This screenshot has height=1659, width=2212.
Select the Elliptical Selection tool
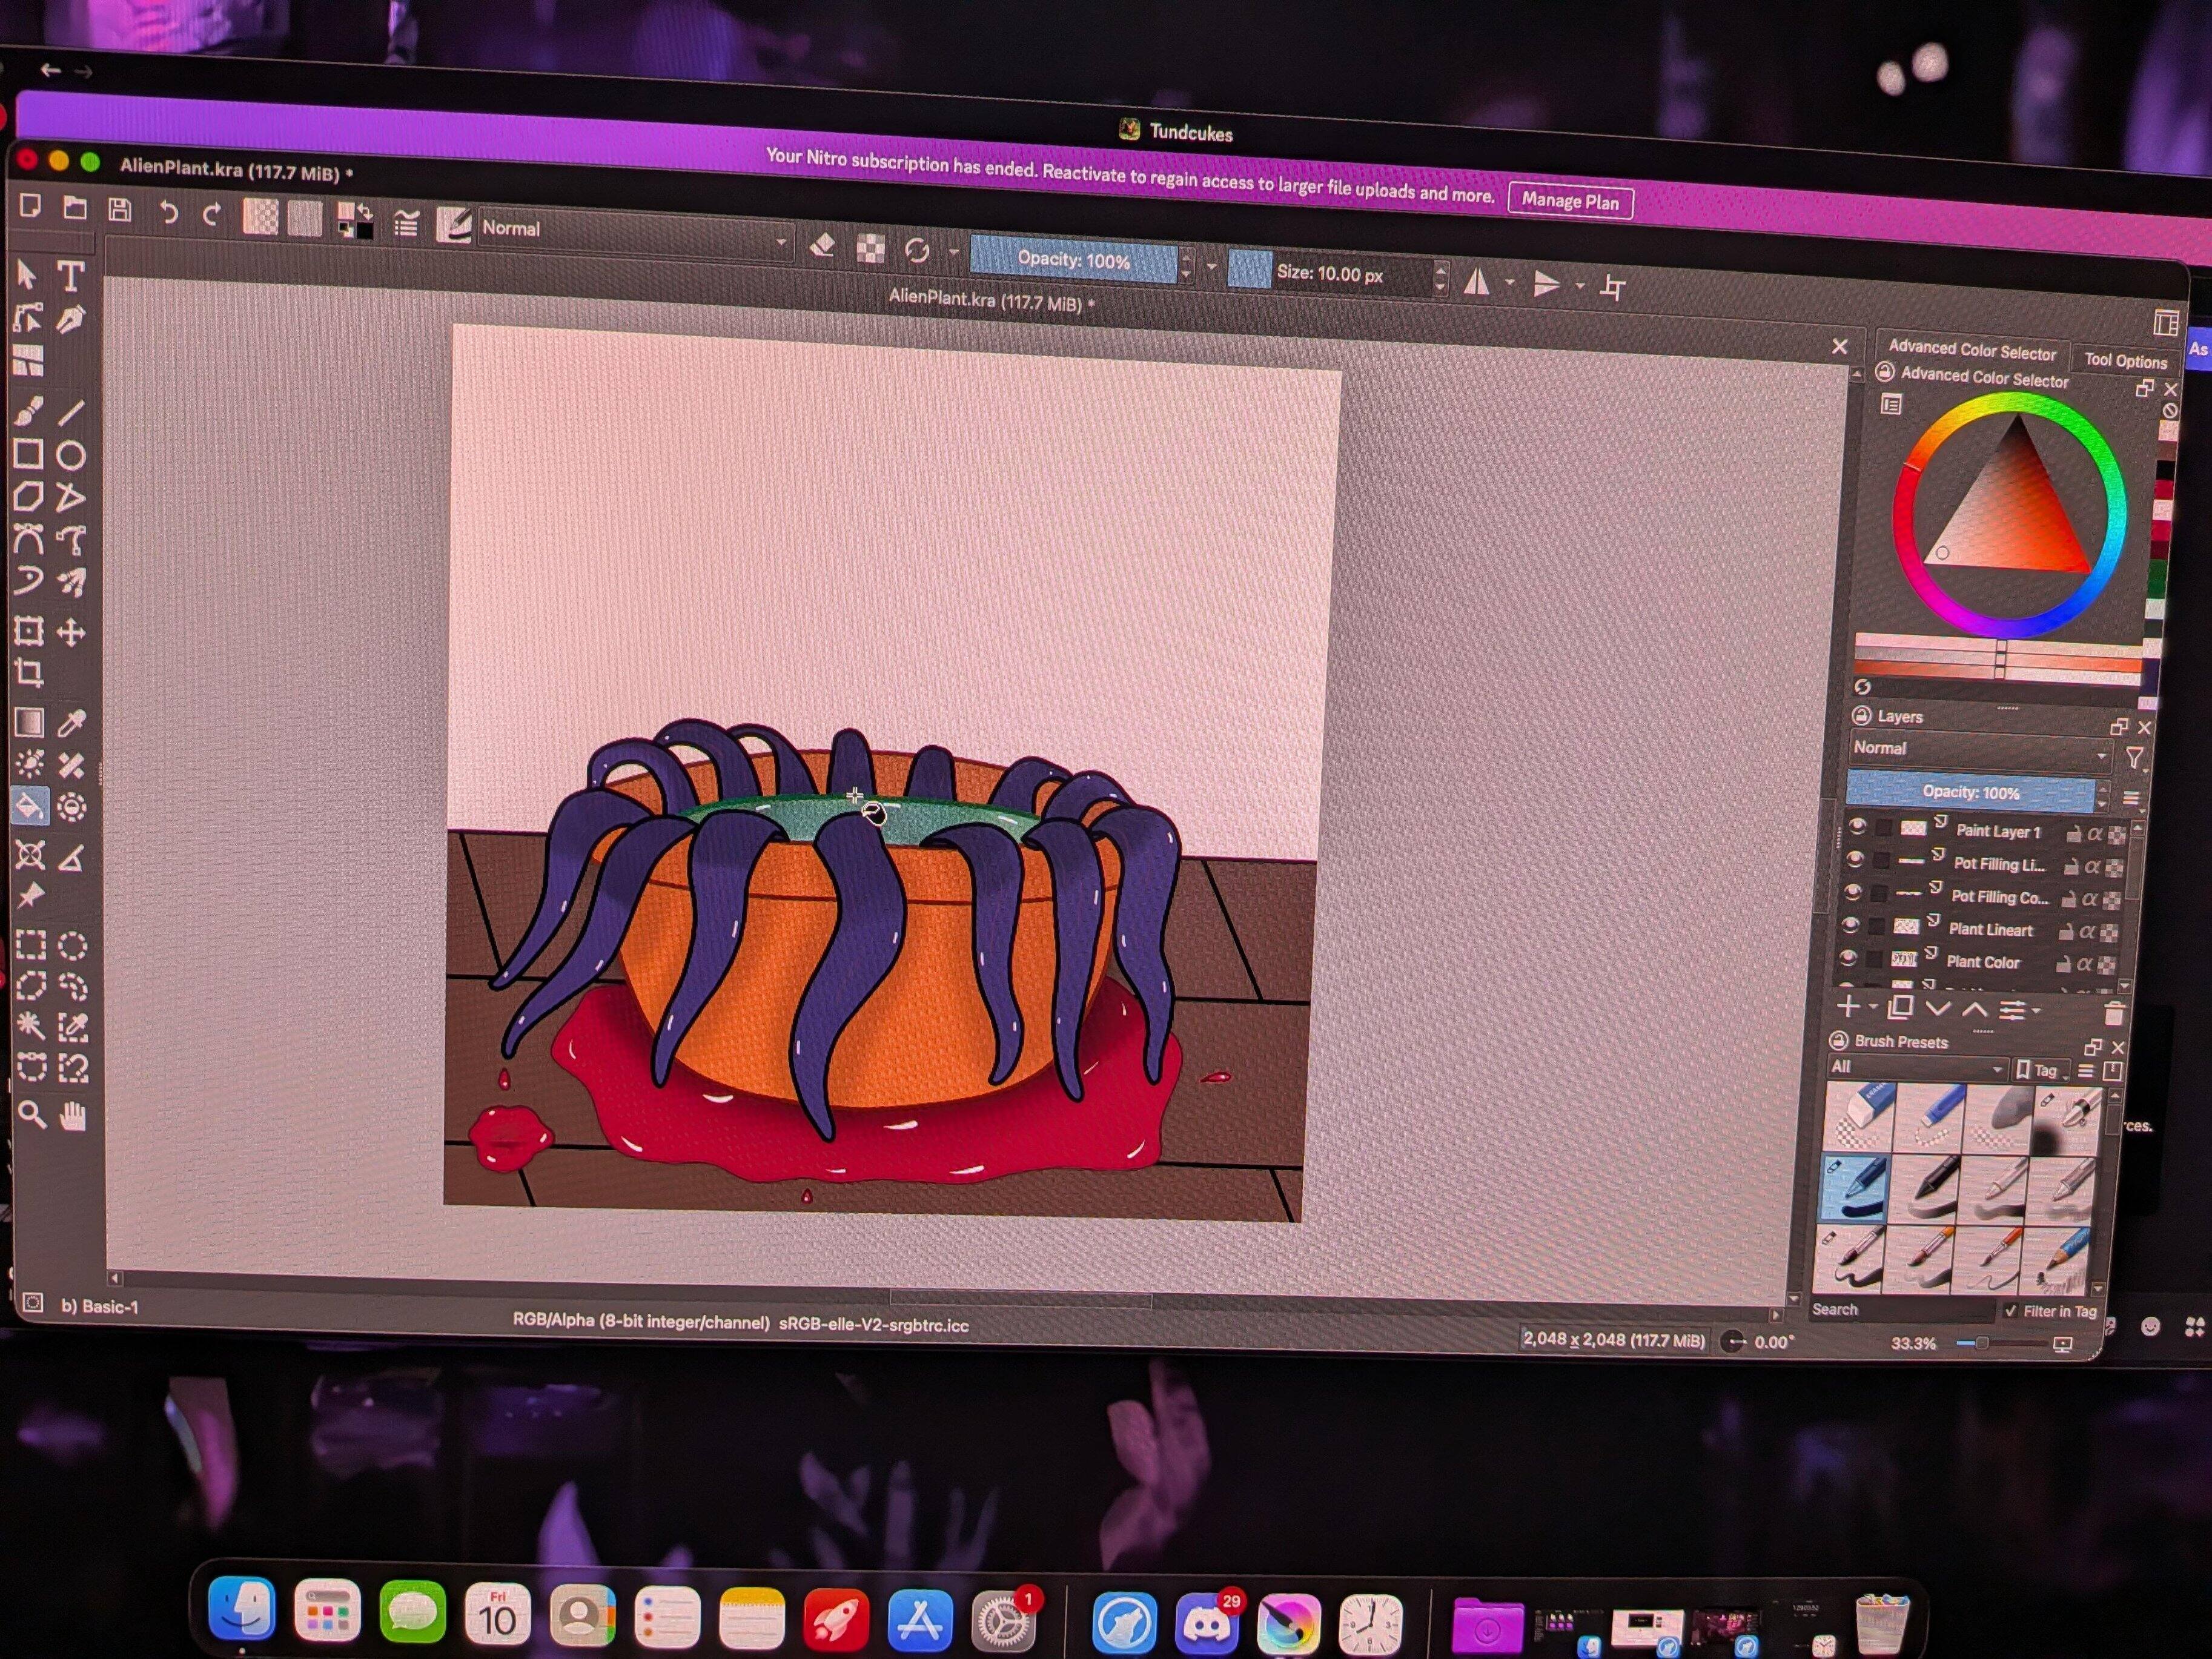(x=72, y=946)
